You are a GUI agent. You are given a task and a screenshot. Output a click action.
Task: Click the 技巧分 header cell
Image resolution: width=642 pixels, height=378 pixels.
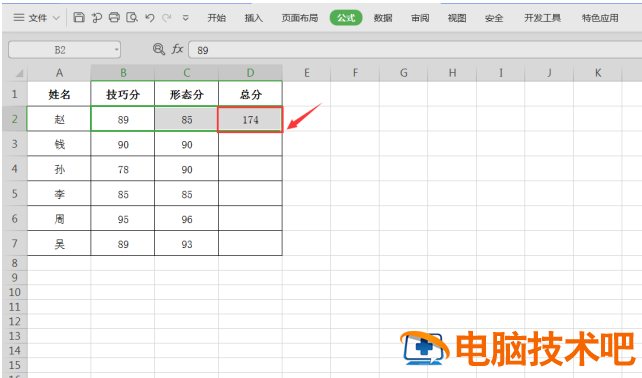[123, 94]
